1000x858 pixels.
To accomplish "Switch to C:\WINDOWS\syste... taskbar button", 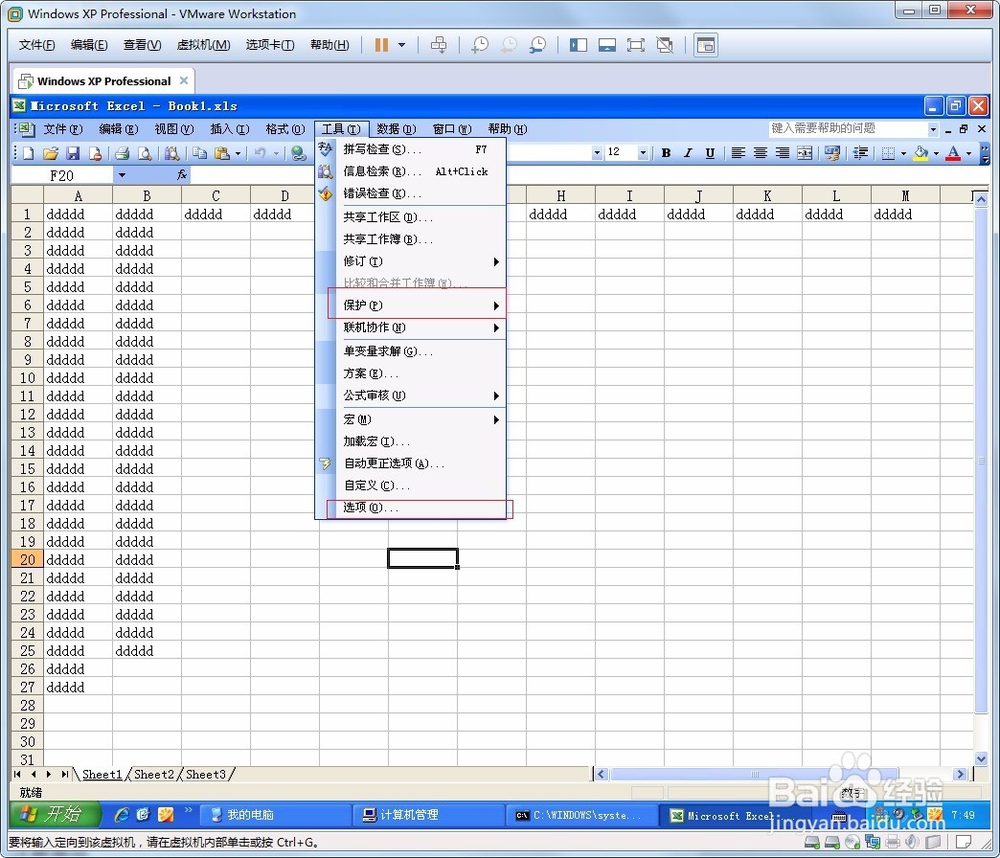I will [583, 815].
